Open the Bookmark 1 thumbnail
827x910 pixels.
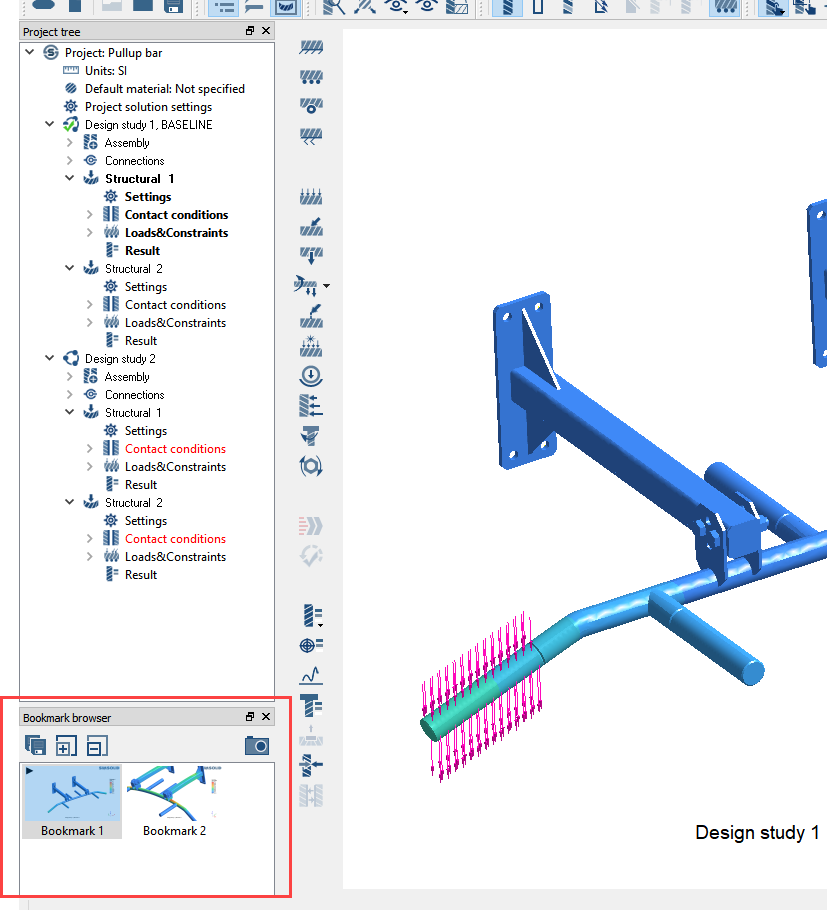(72, 801)
